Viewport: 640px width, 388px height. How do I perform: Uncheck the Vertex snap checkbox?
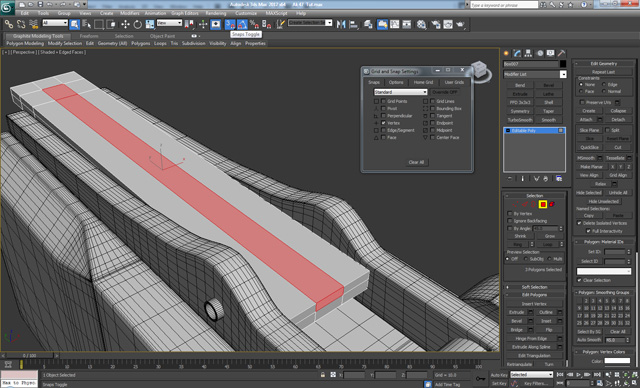click(x=383, y=123)
